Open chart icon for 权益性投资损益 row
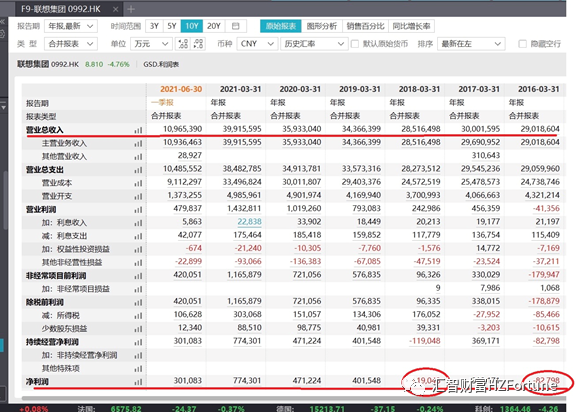 [x=138, y=249]
